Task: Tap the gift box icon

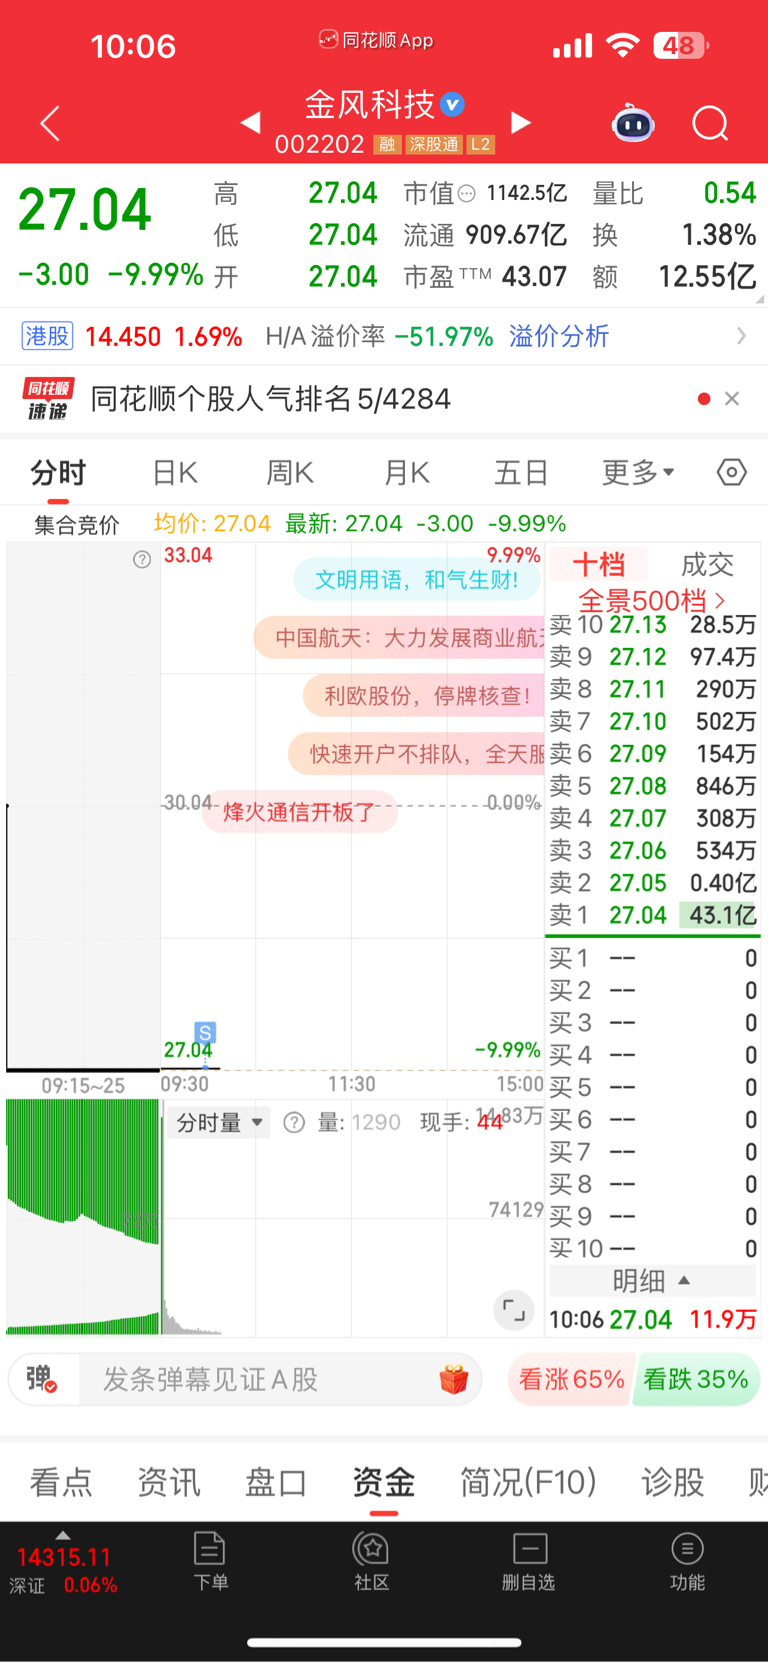Action: click(x=454, y=1379)
